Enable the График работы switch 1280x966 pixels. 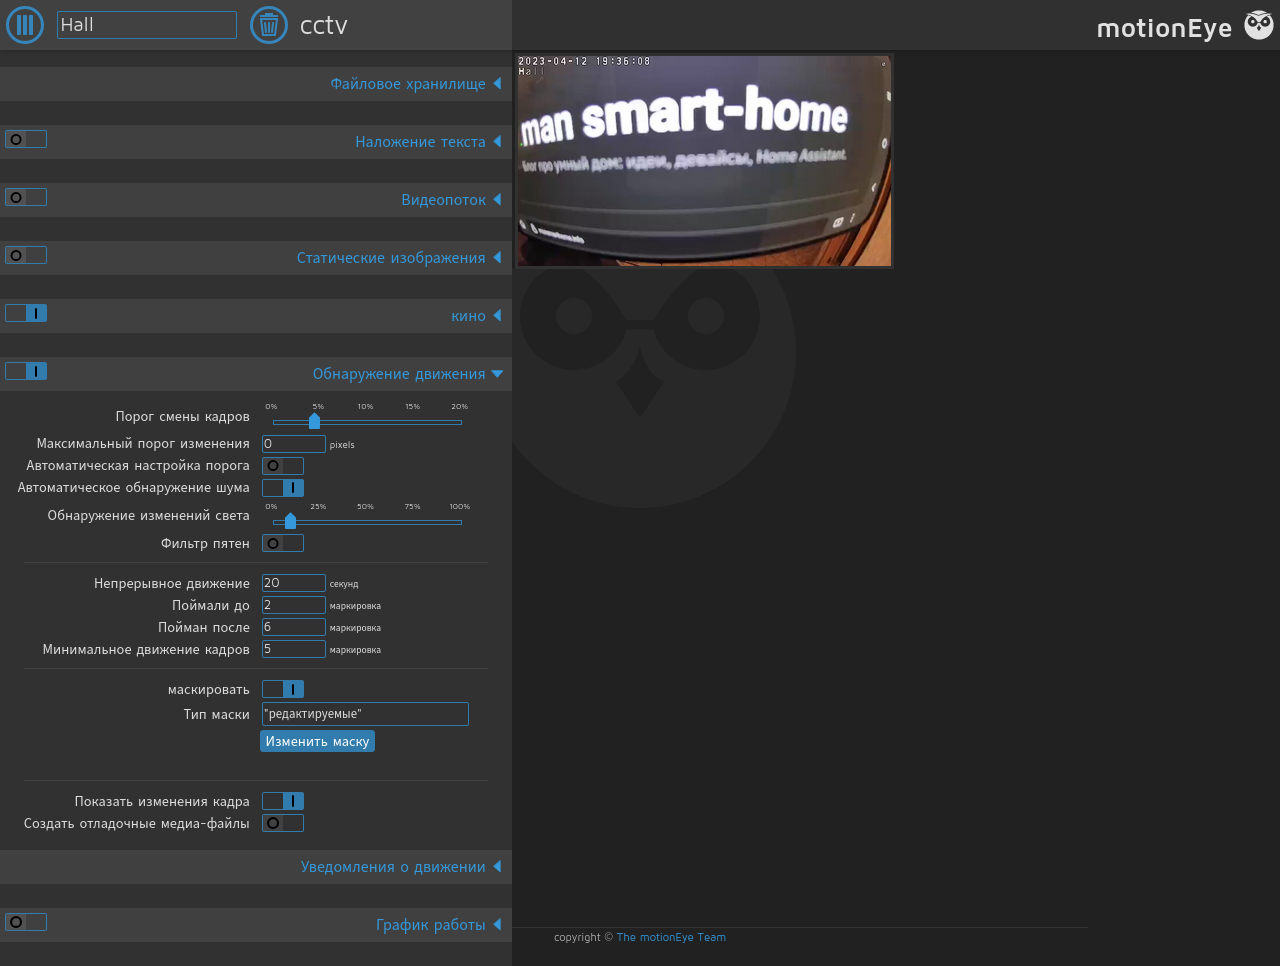point(26,923)
